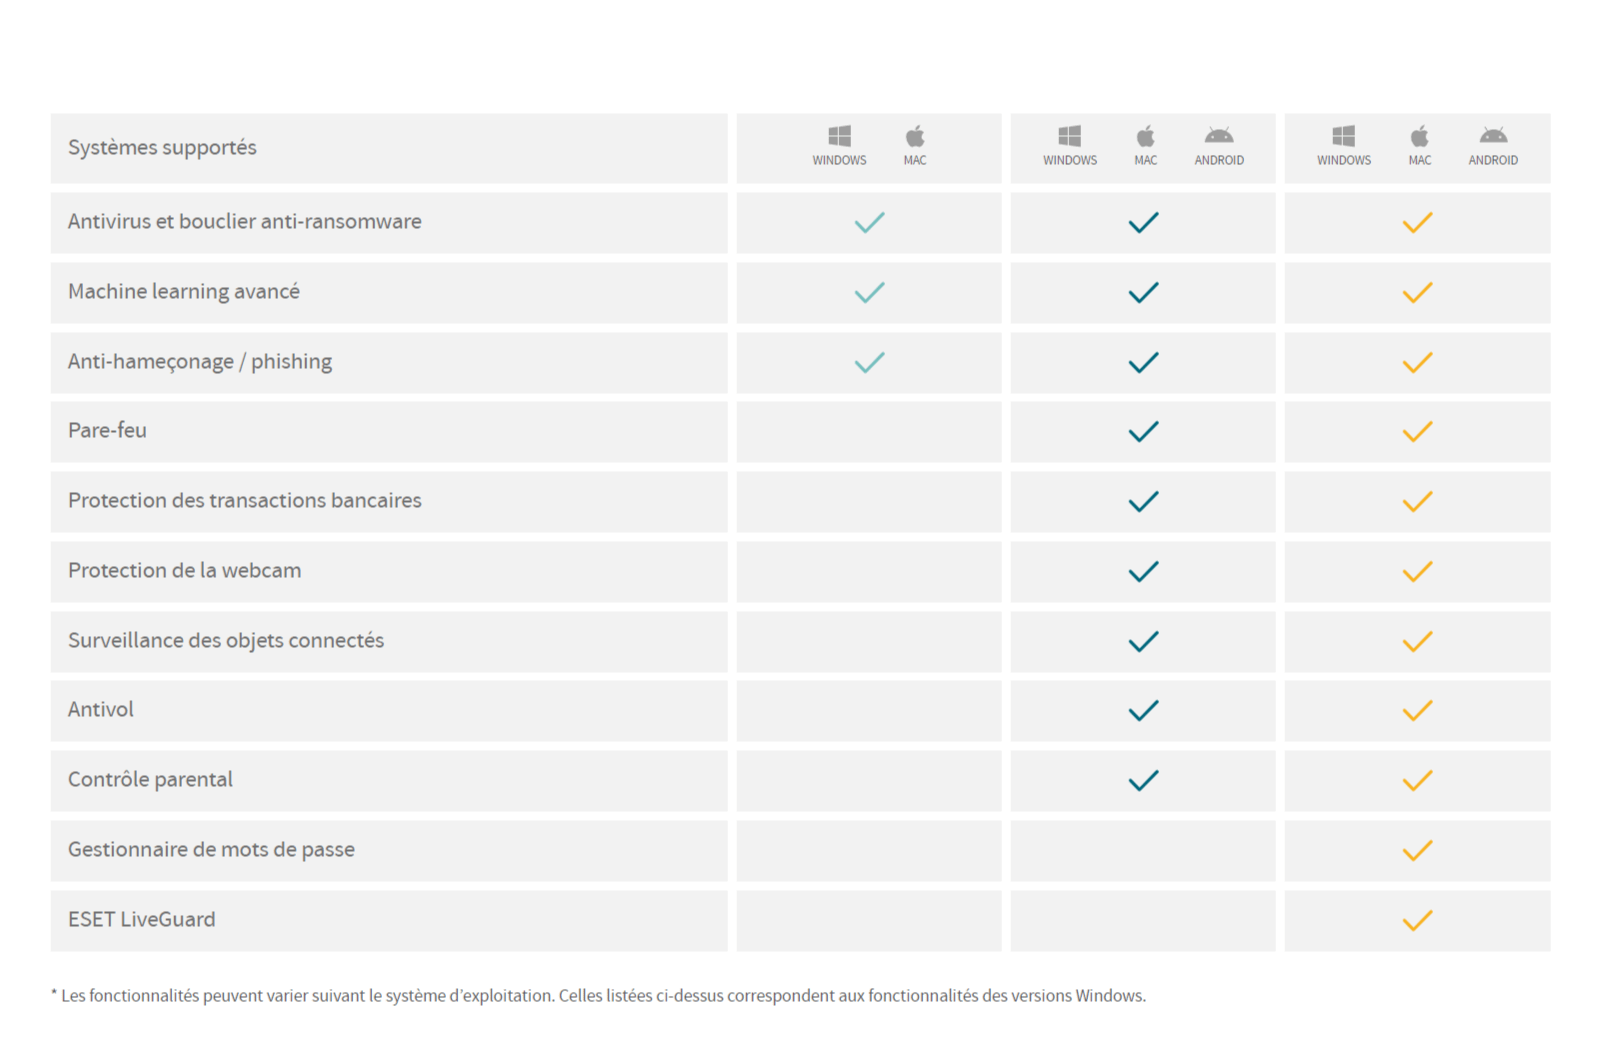This screenshot has width=1604, height=1063.
Task: Click the "Protection des transactions bancaires" feature label
Action: click(x=245, y=501)
